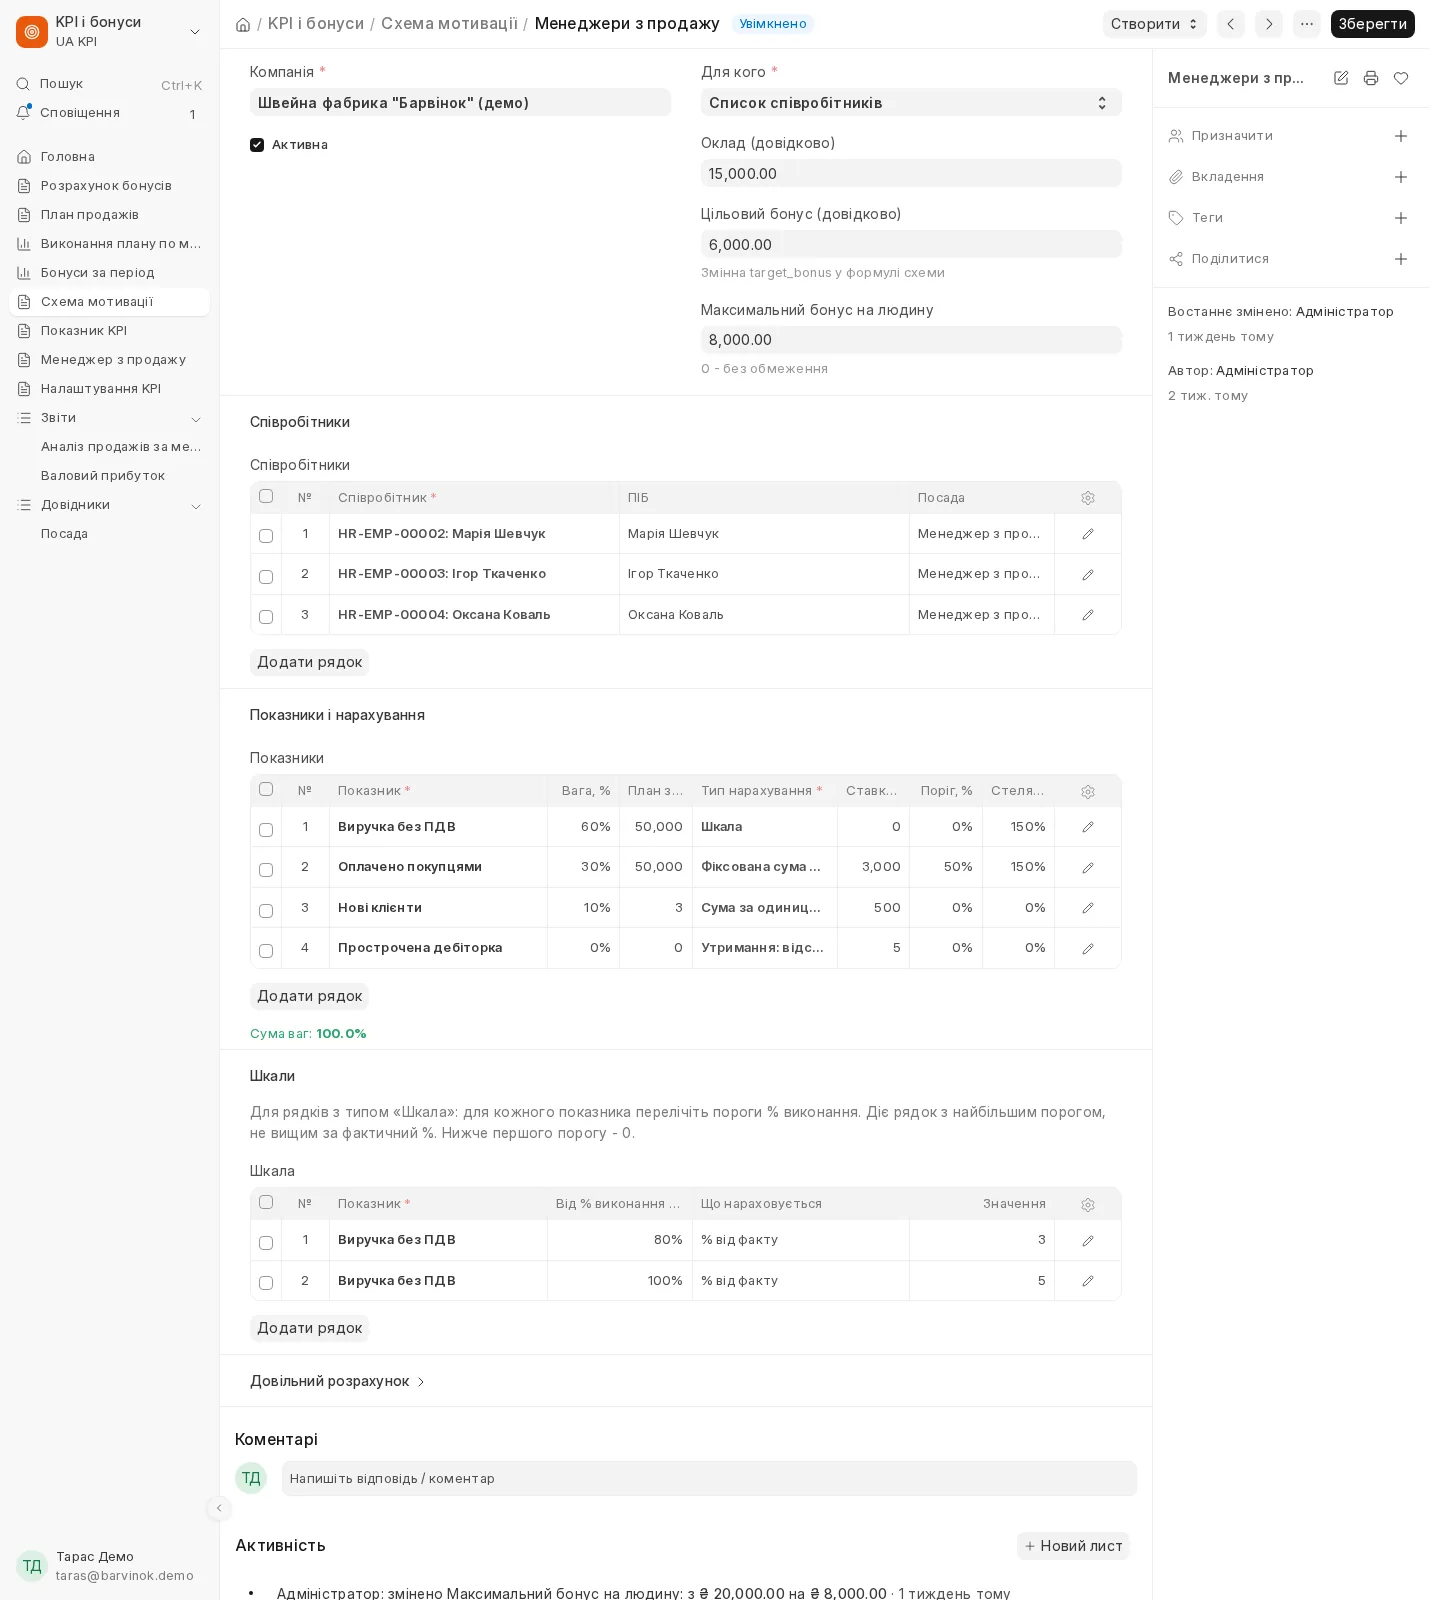Image resolution: width=1440 pixels, height=1600 pixels.
Task: Edit the Нові клієнти indicator row
Action: click(1088, 908)
